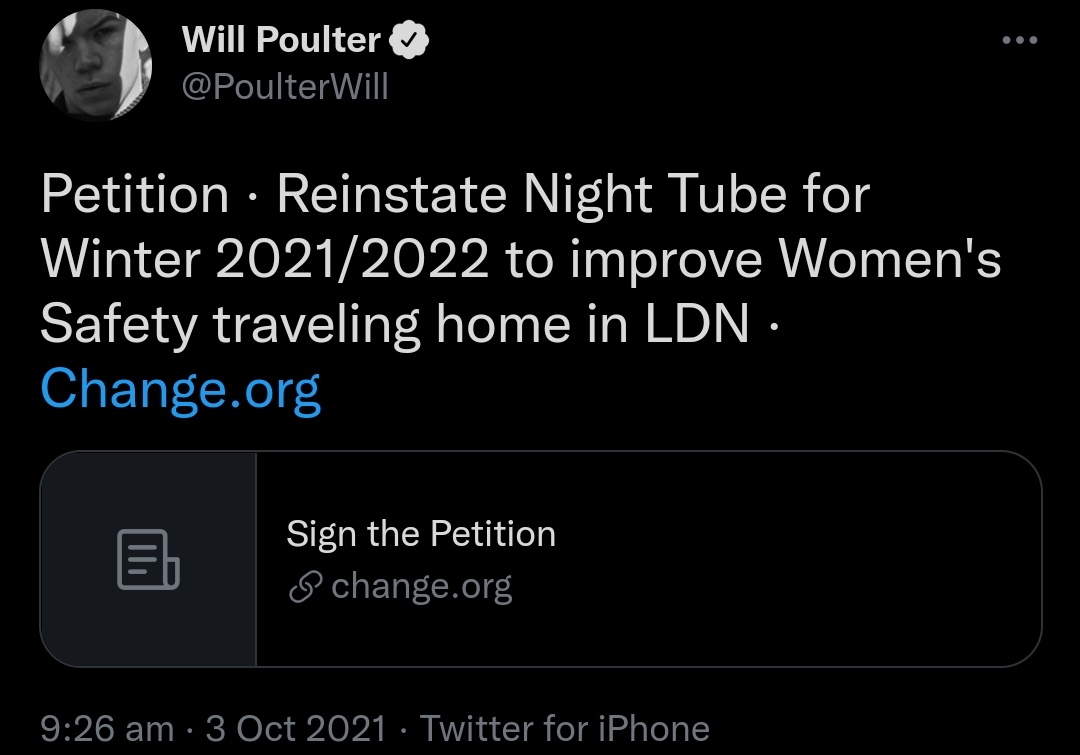This screenshot has height=755, width=1080.
Task: Click the 3 Oct 2021 date
Action: 295,728
